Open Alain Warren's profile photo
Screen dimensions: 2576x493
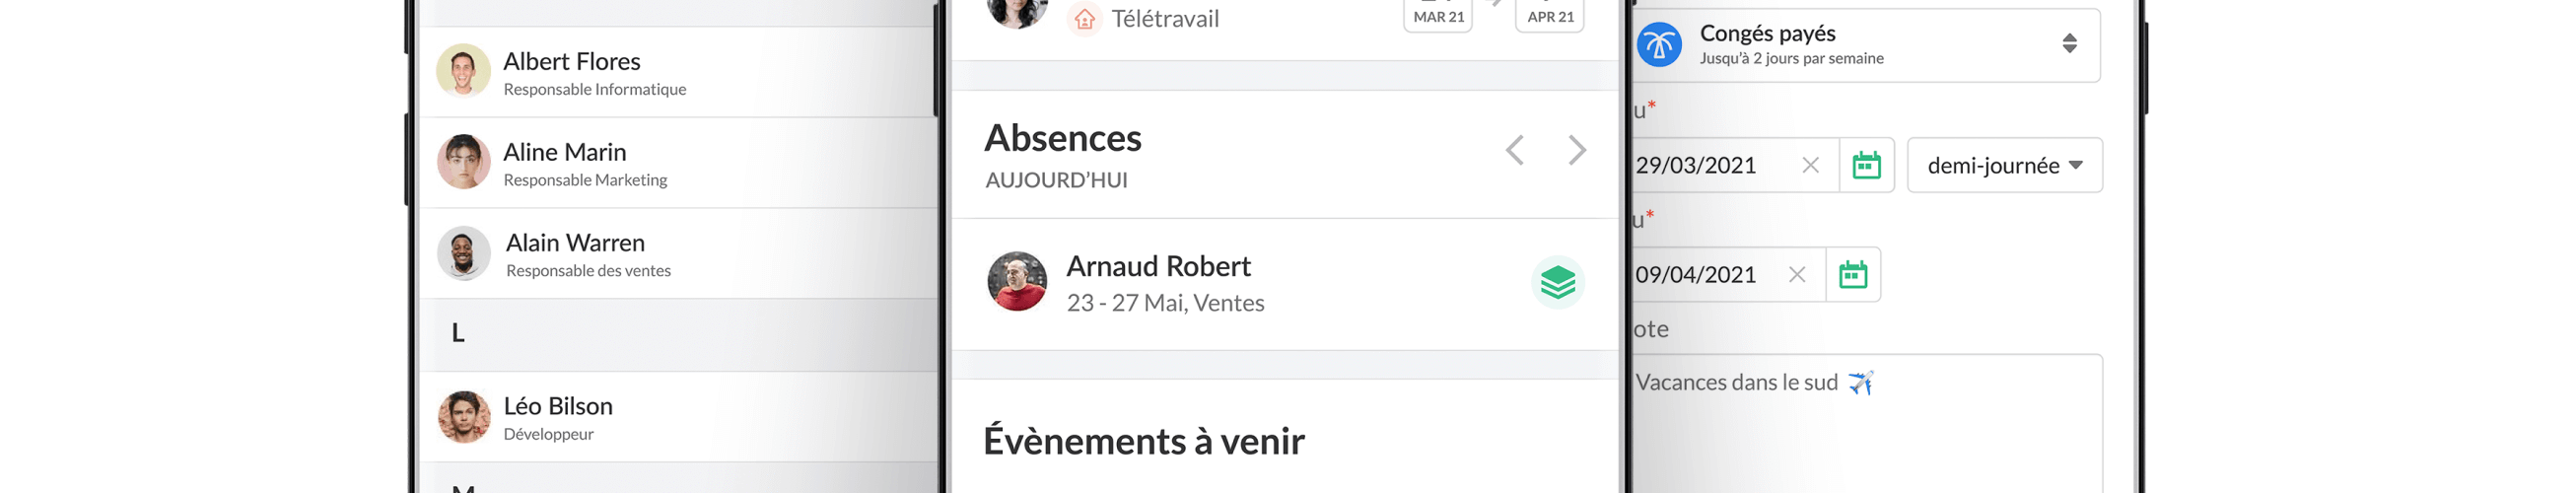pos(463,253)
